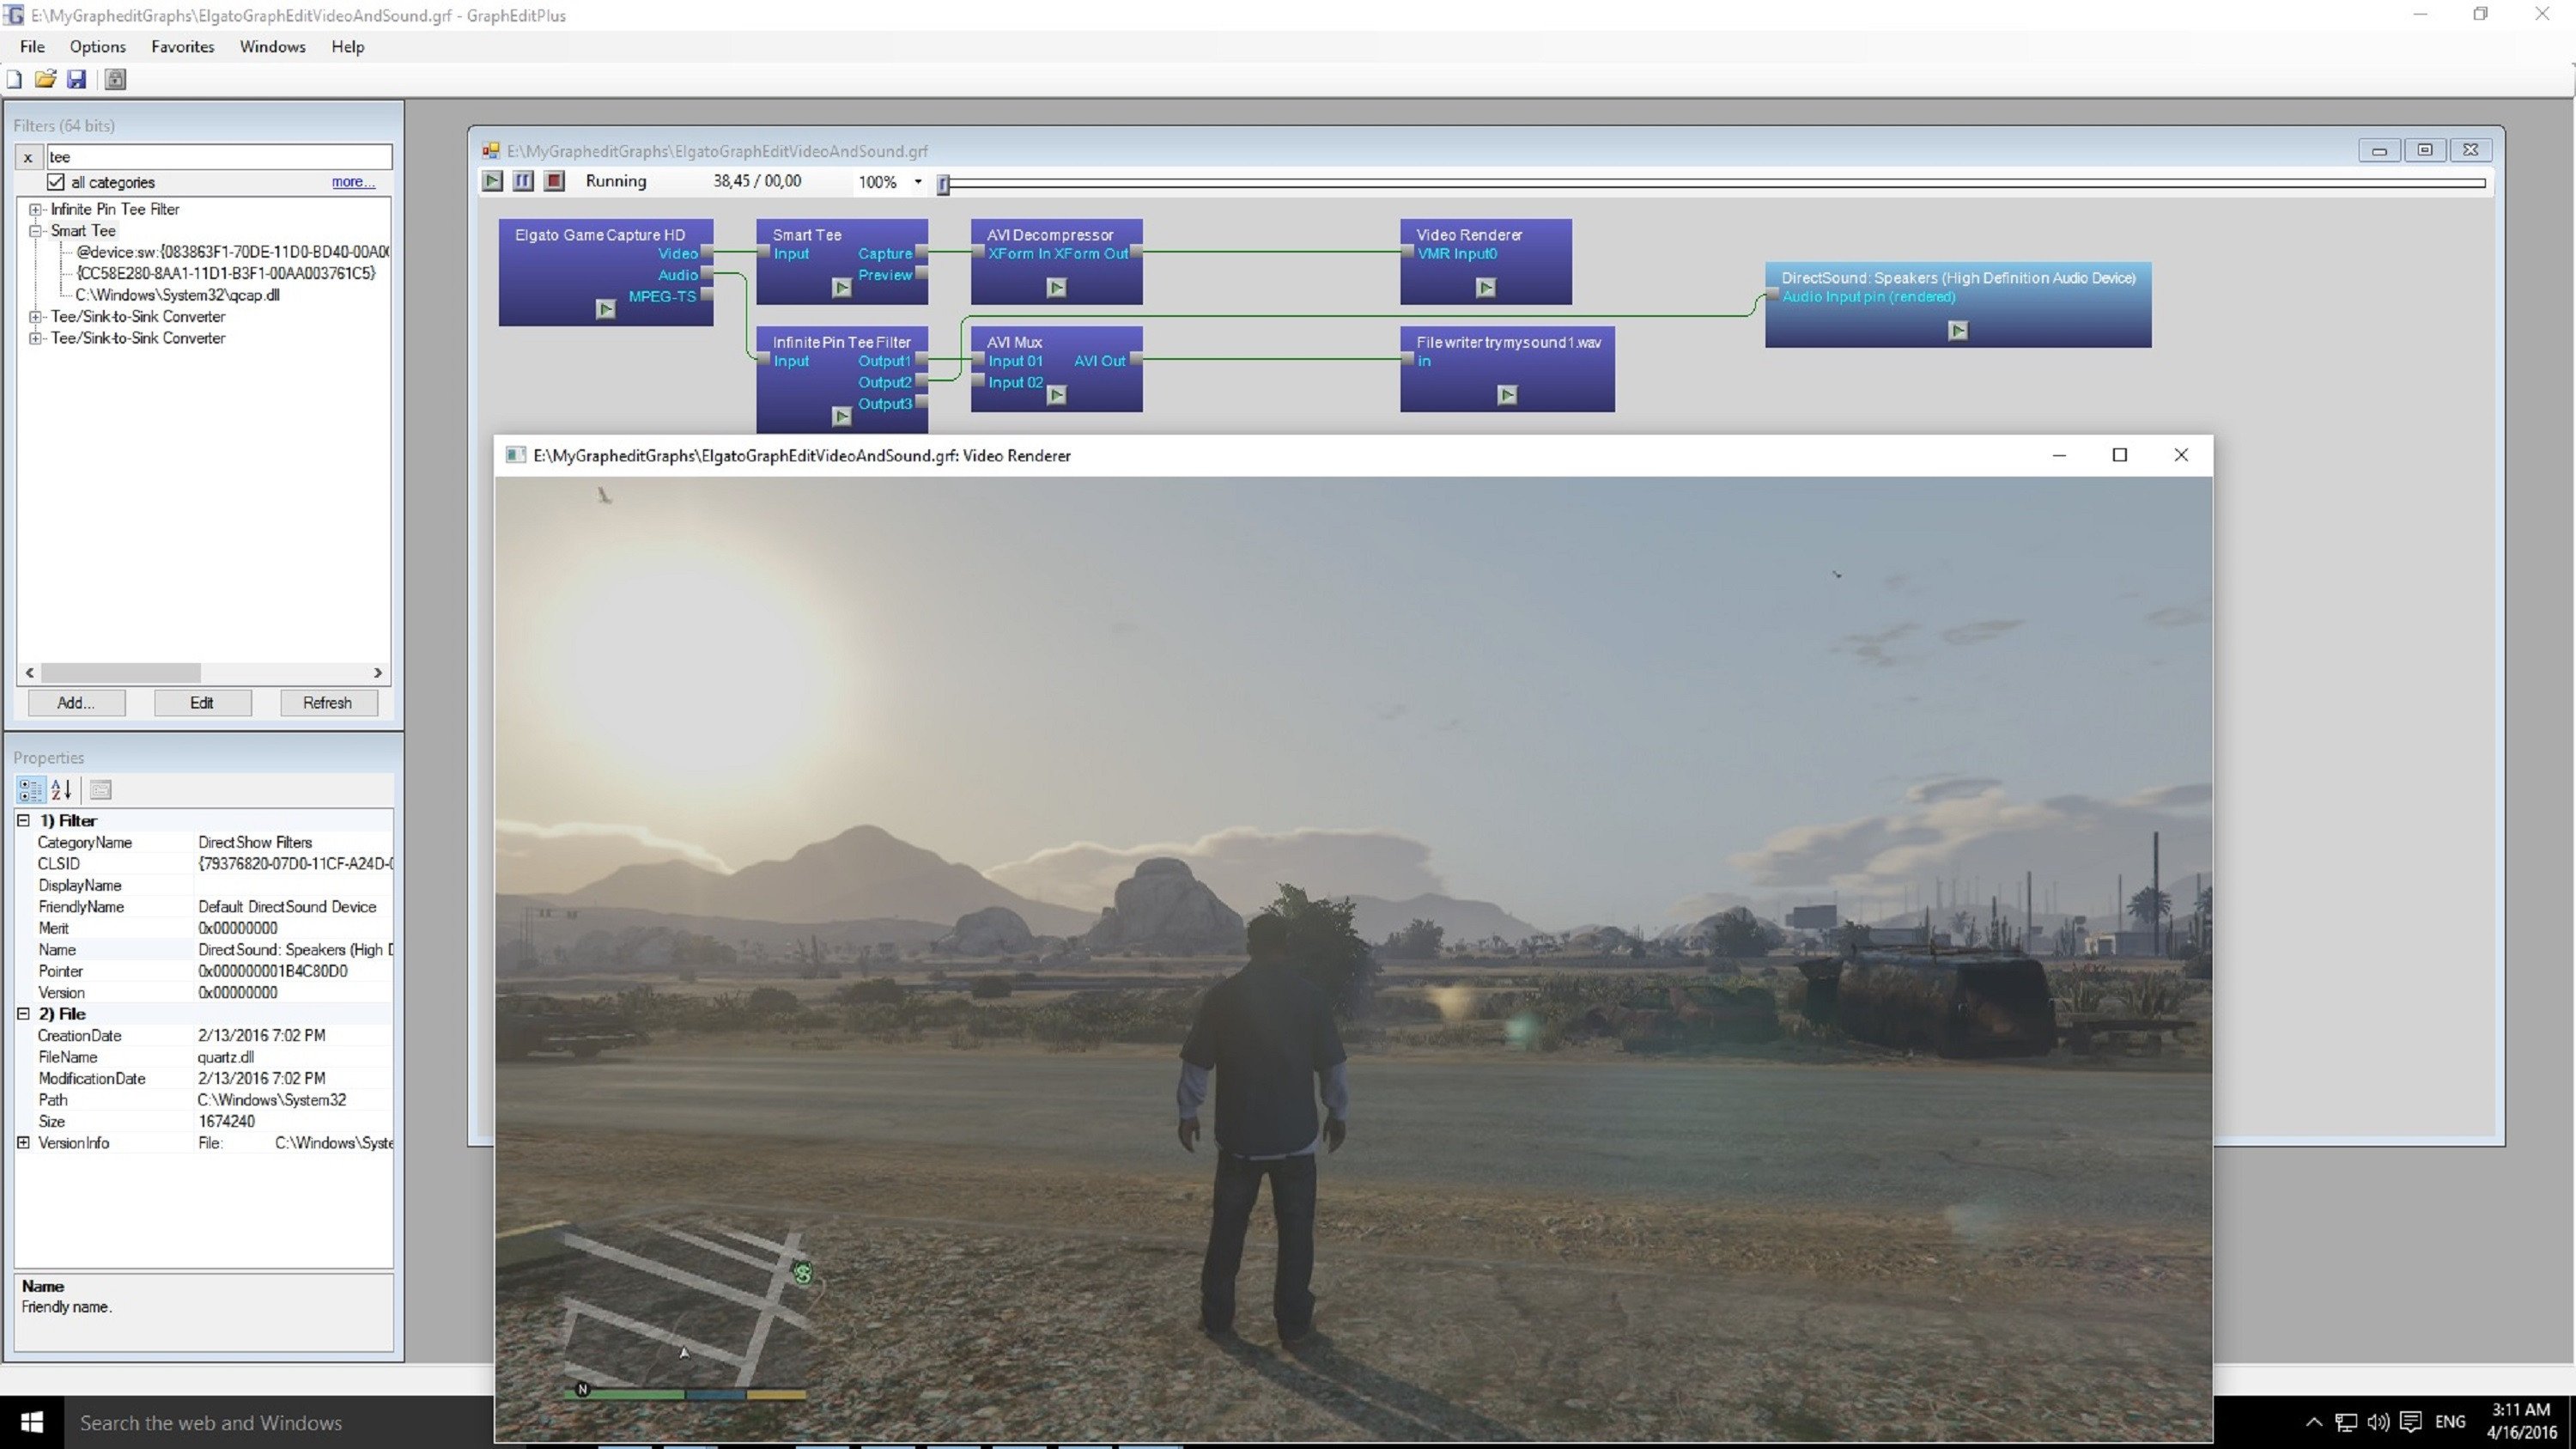The height and width of the screenshot is (1449, 2576).
Task: Click the Open file icon in toolbar
Action: pyautogui.click(x=46, y=78)
